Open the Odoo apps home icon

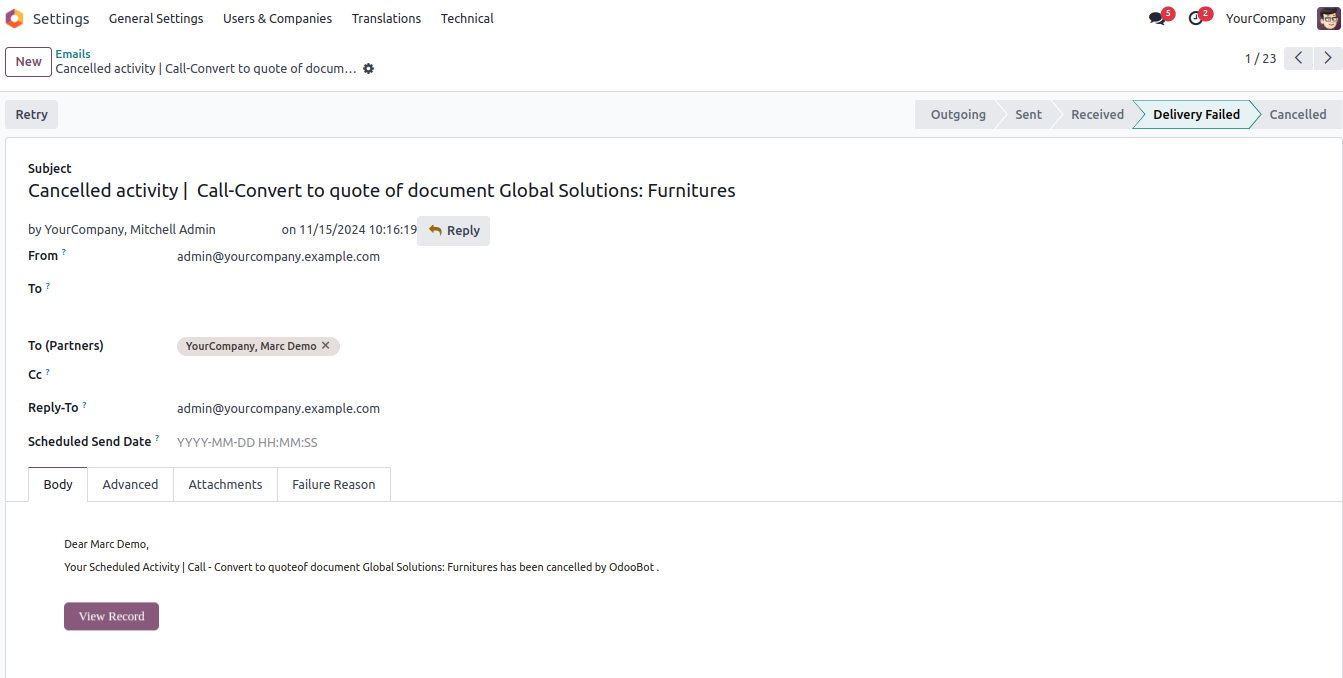(15, 18)
